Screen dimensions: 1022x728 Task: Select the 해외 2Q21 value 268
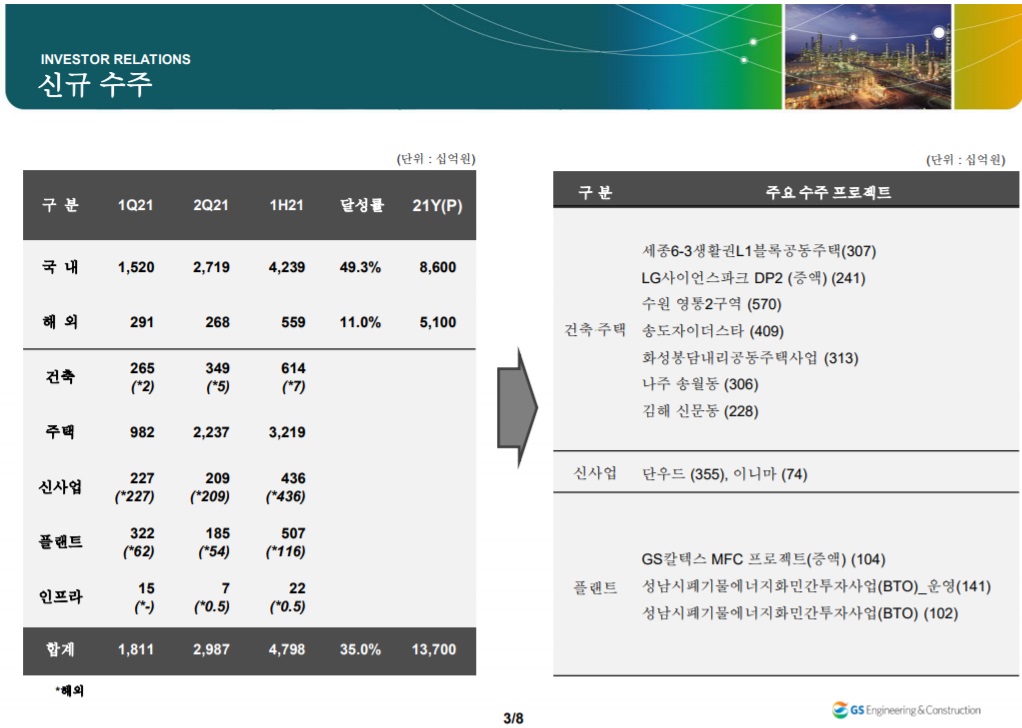(218, 322)
